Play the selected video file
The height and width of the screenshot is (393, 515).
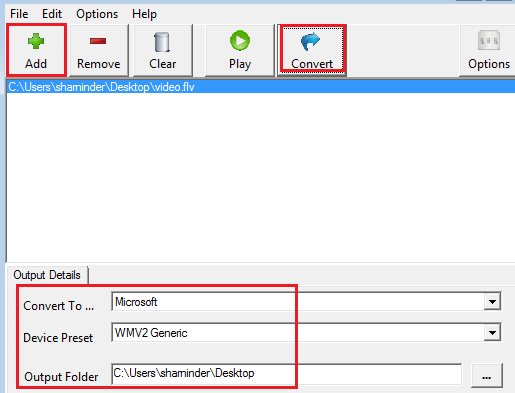[240, 50]
